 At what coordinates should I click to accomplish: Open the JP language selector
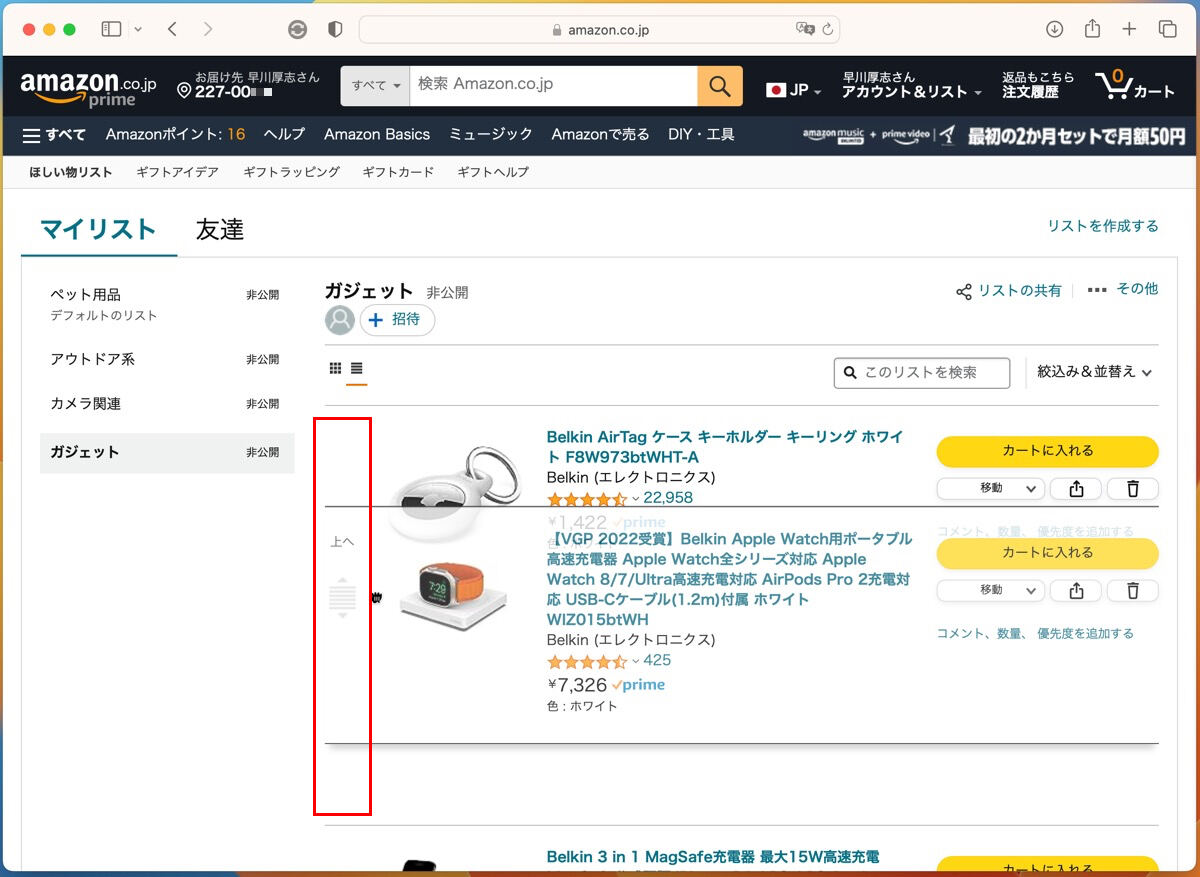794,90
